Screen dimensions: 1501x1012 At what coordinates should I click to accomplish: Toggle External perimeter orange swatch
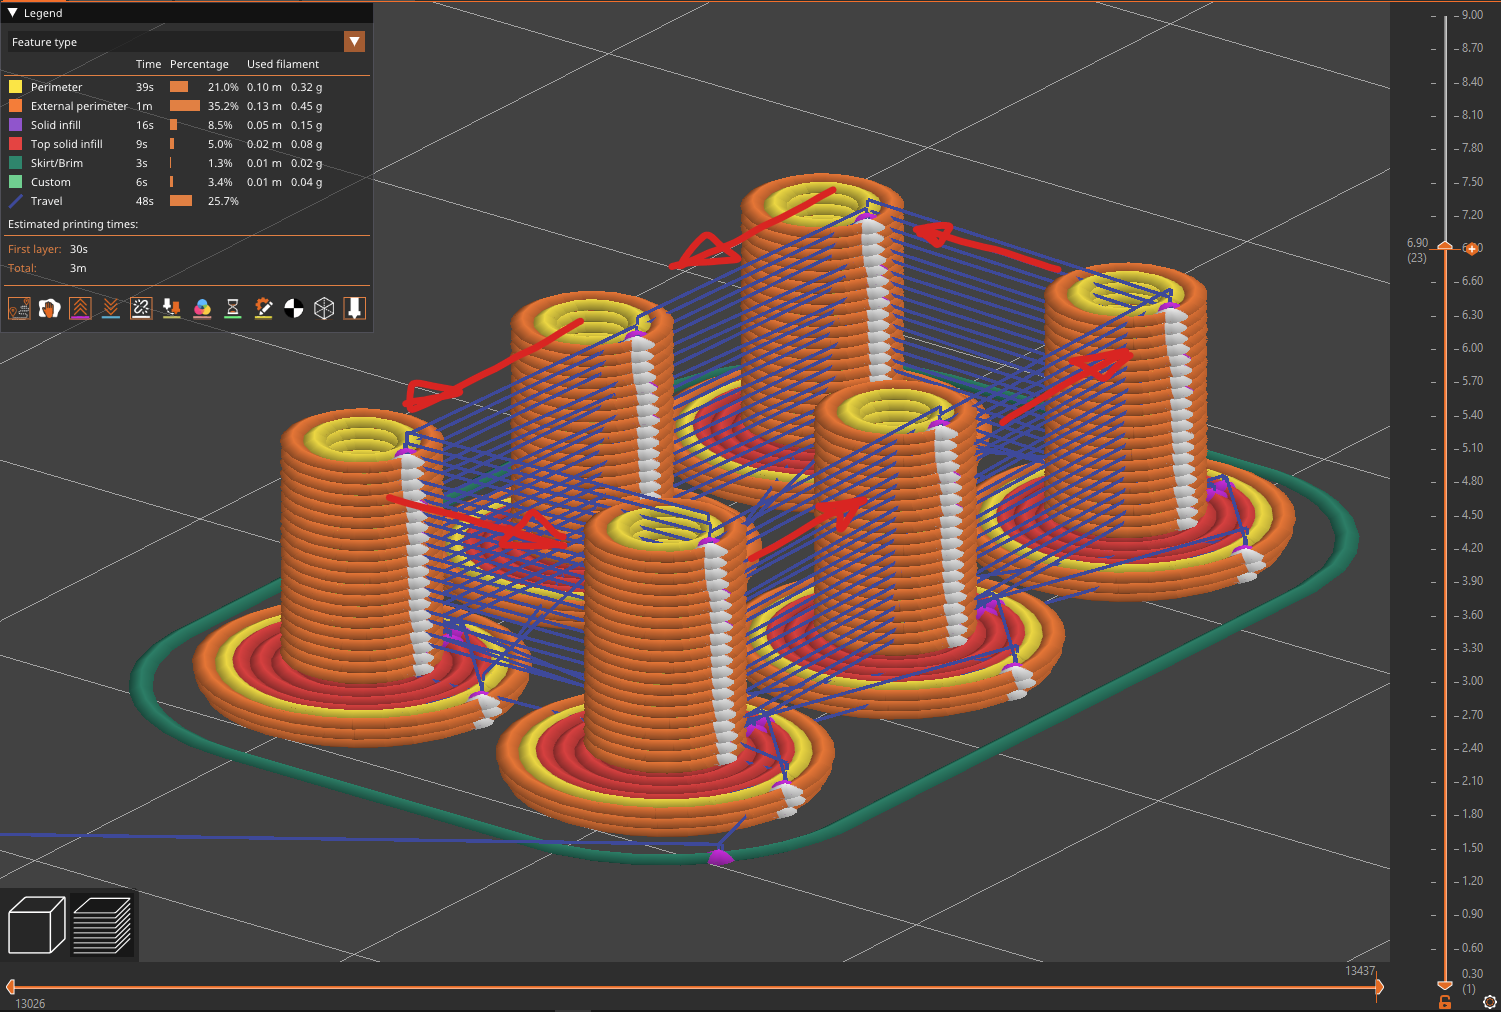[x=15, y=106]
